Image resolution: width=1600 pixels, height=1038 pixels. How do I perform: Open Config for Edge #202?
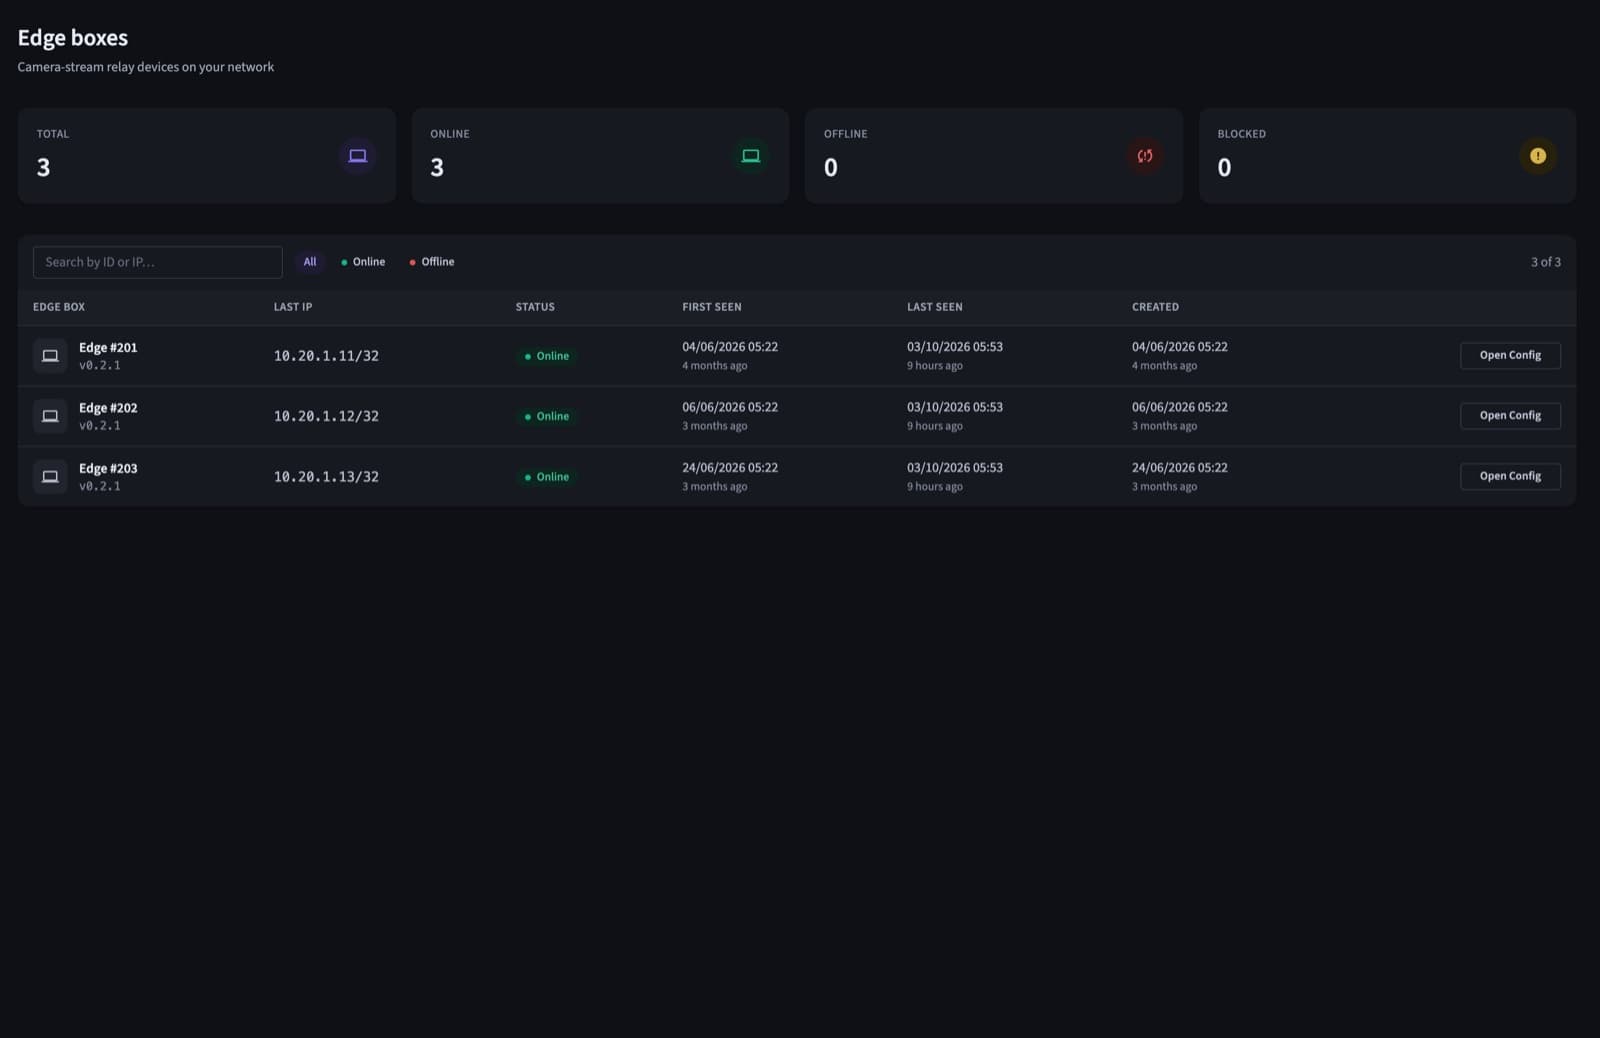(1510, 415)
